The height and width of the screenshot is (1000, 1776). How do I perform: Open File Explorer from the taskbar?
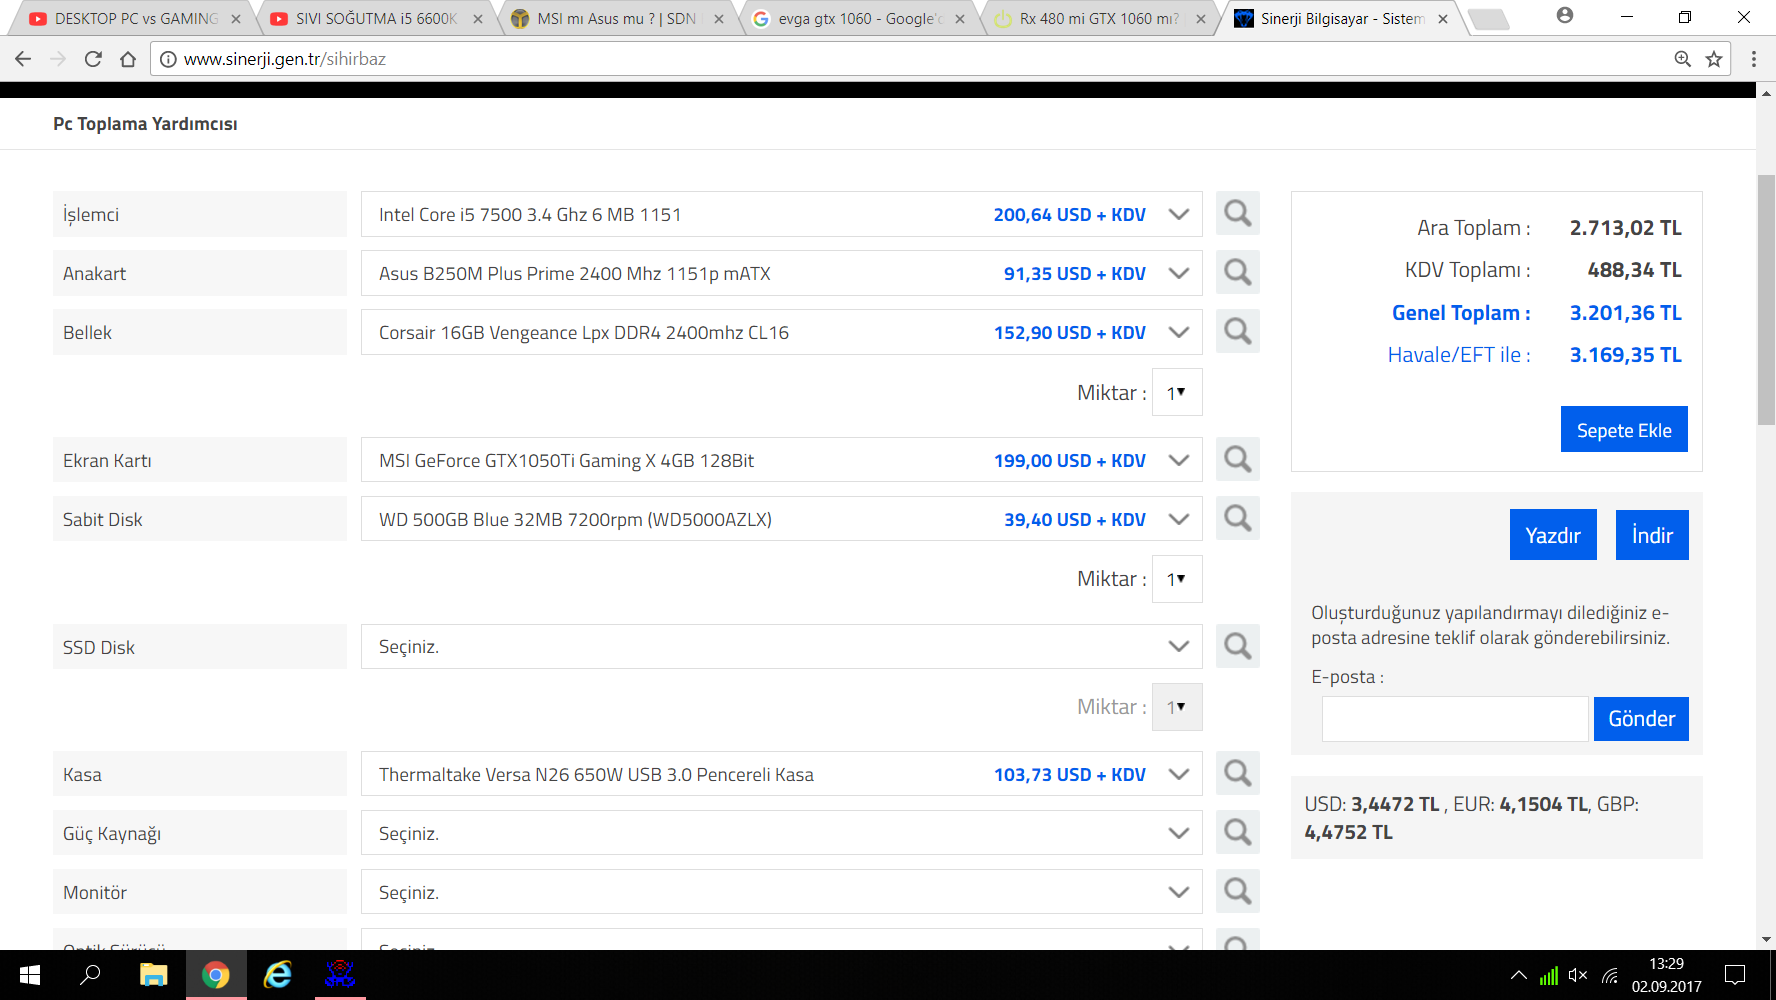click(x=153, y=975)
